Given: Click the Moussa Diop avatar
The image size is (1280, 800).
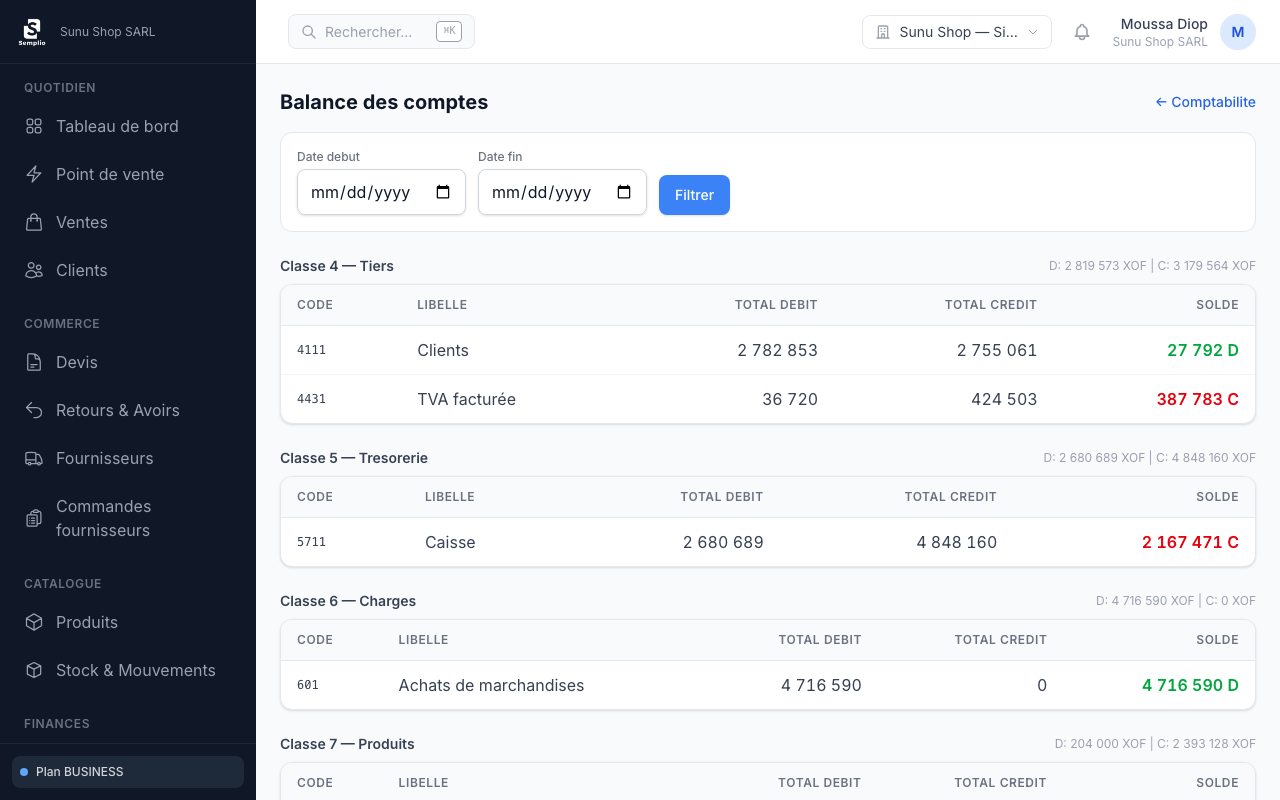Looking at the screenshot, I should click(1237, 32).
